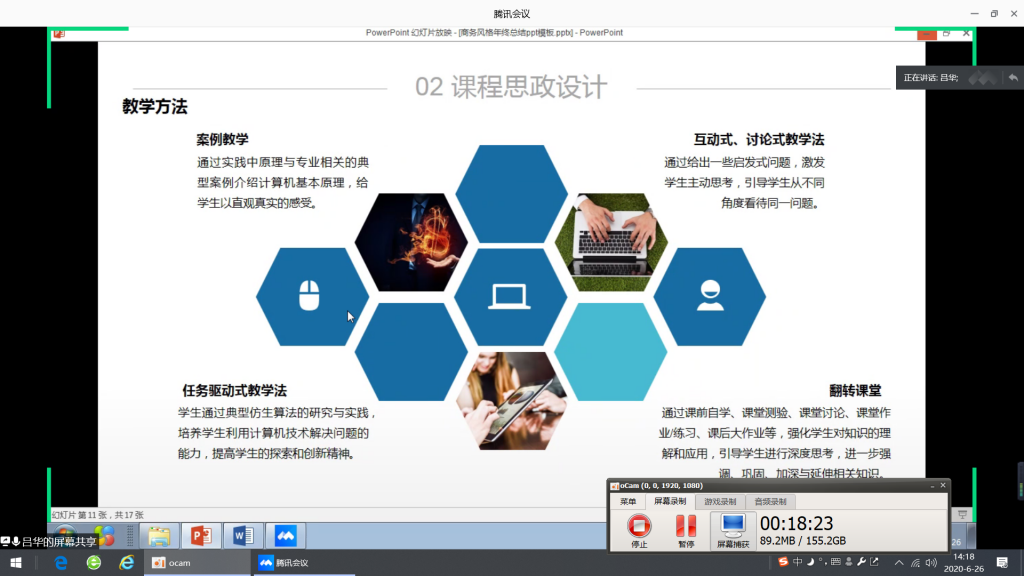Screen dimensions: 1024x576
Task: Open the Windows Start menu
Action: point(16,563)
